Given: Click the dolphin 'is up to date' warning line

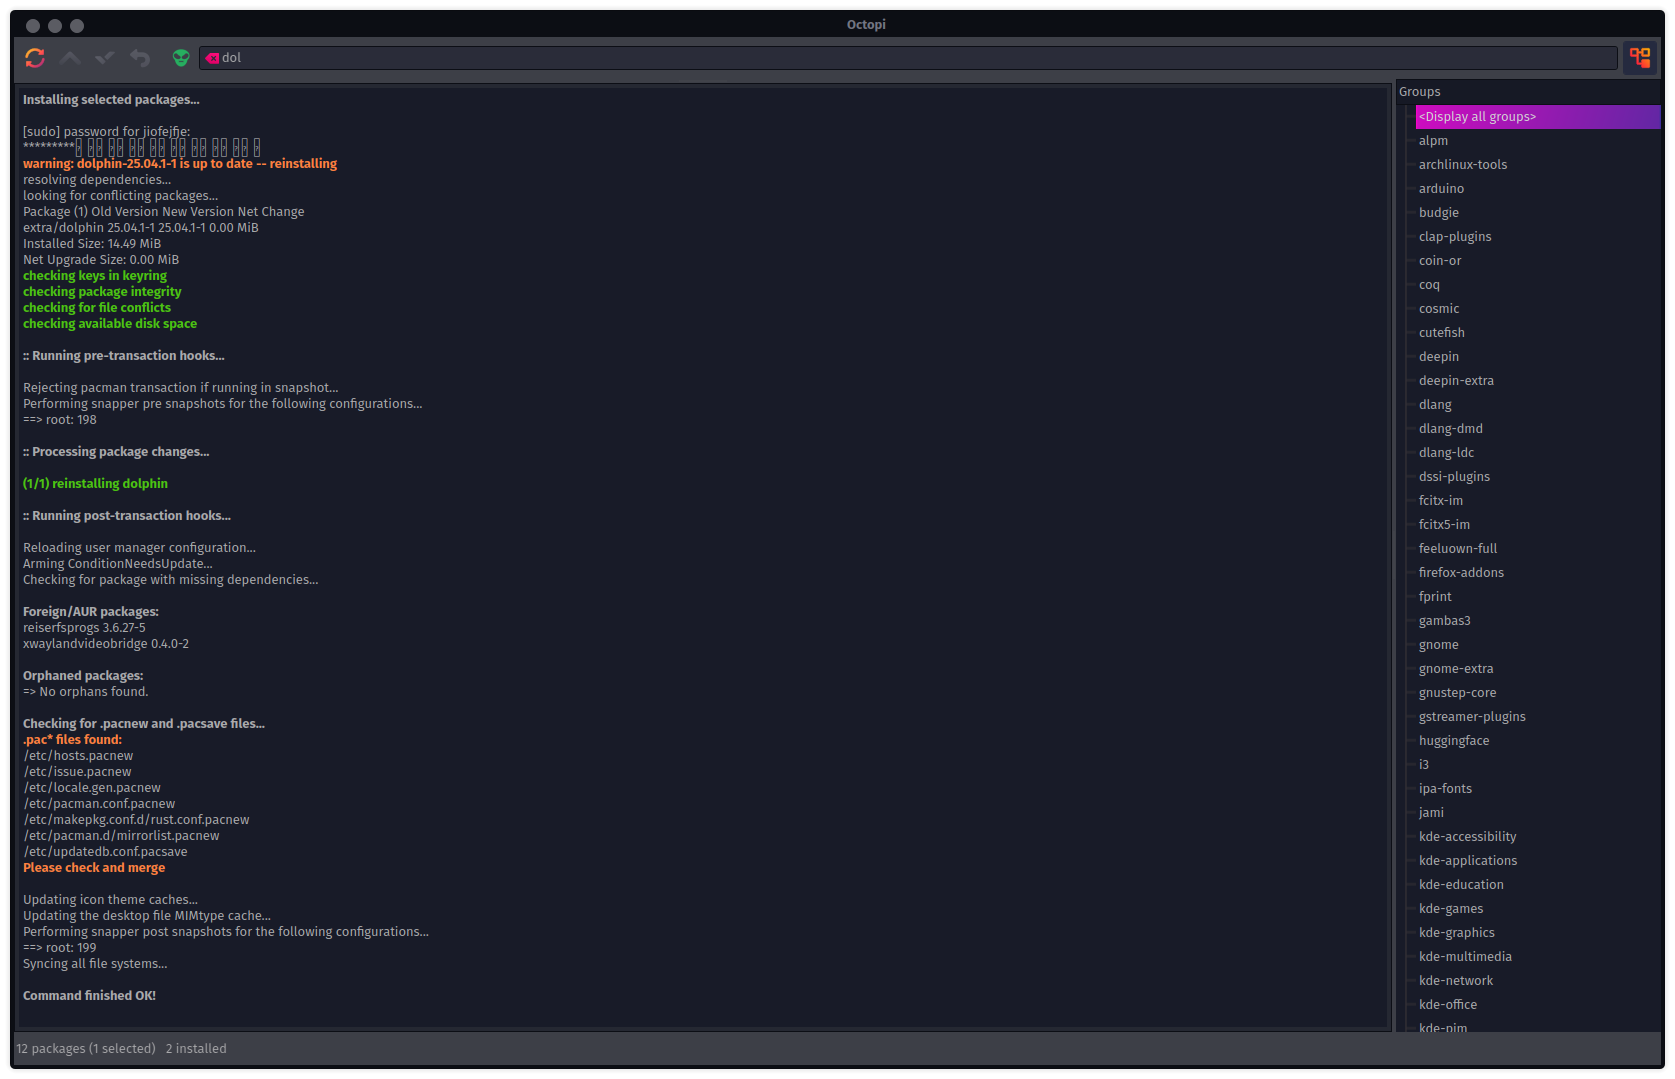Looking at the screenshot, I should click(x=180, y=164).
